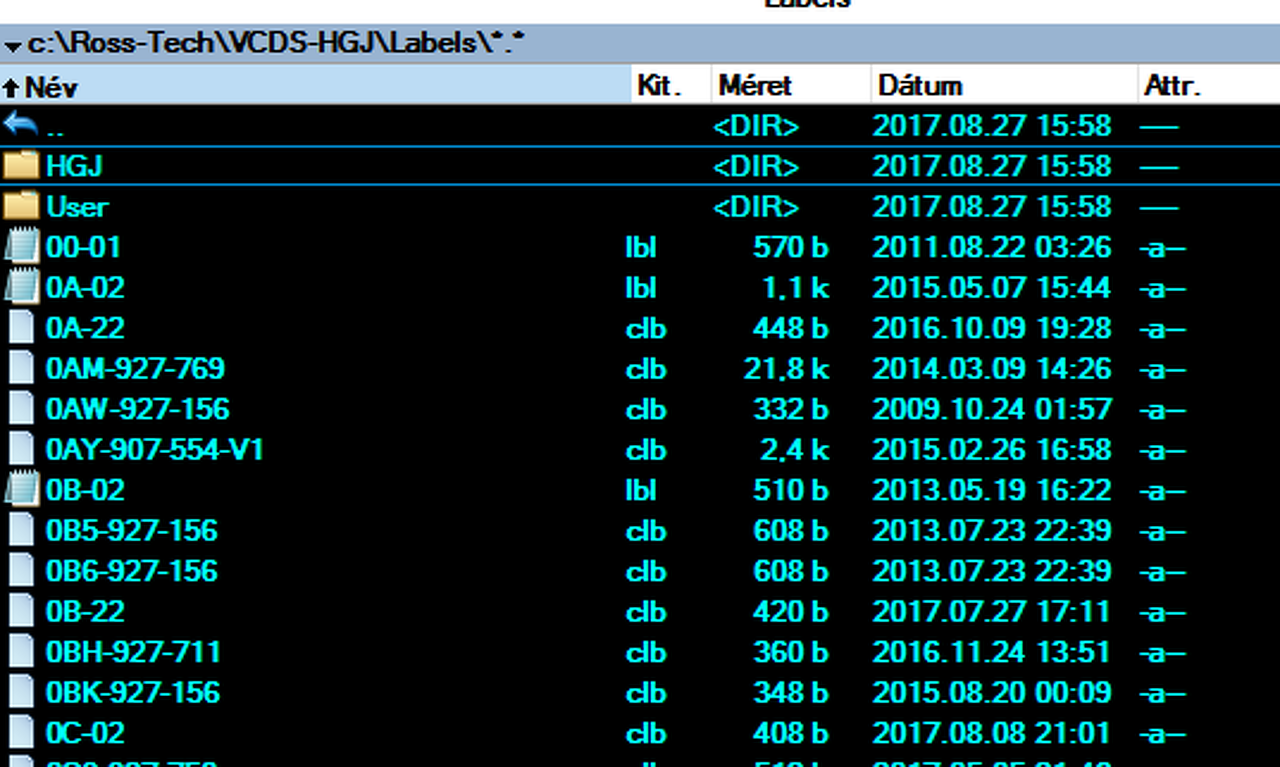The image size is (1280, 767).
Task: Click the size value 1,1 k
Action: (795, 288)
